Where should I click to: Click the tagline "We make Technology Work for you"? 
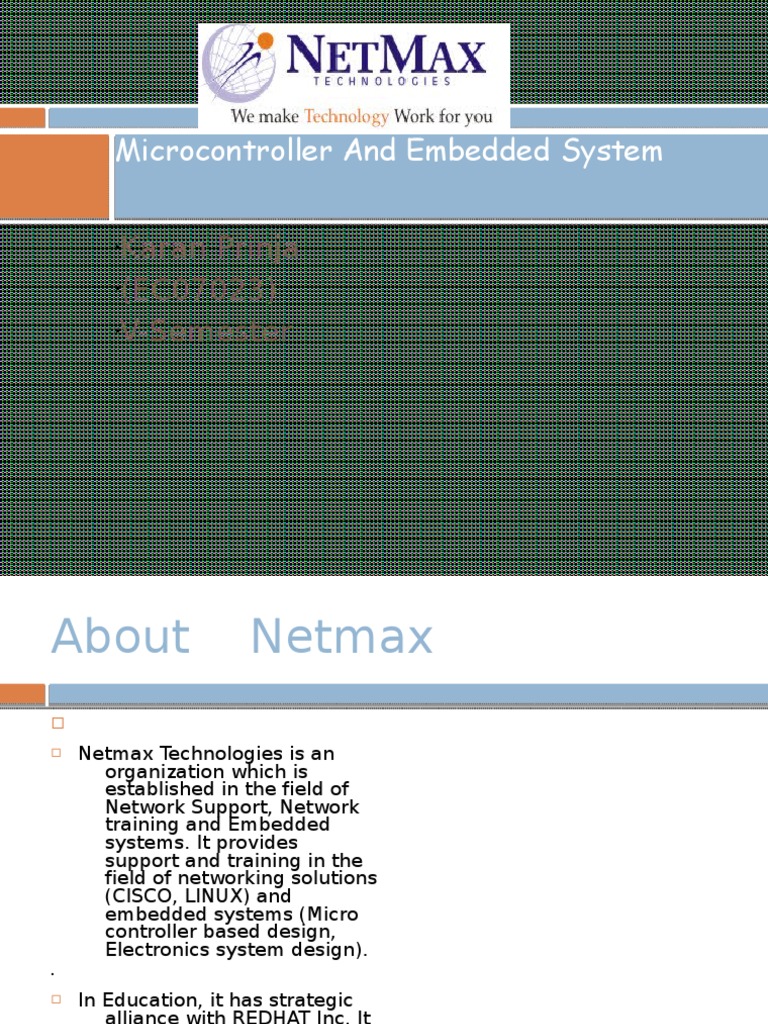[x=361, y=116]
